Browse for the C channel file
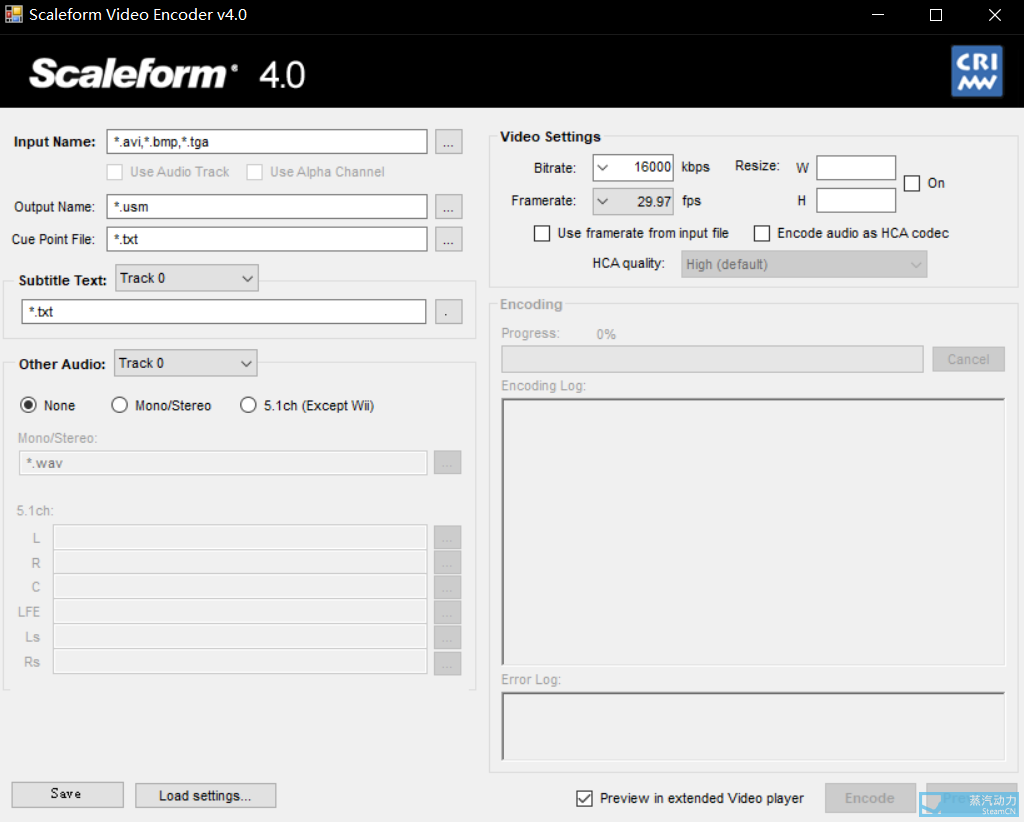 pyautogui.click(x=447, y=587)
